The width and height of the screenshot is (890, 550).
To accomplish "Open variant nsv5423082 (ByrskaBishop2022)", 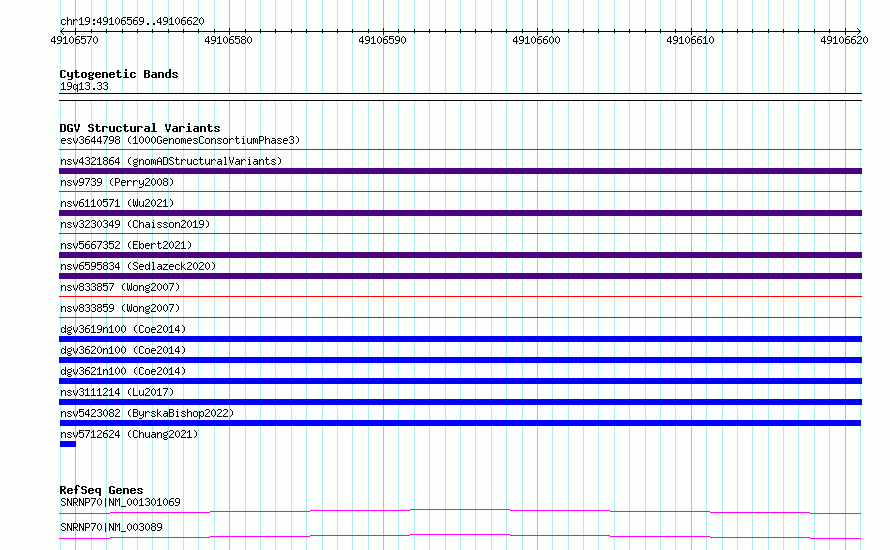I will [147, 413].
